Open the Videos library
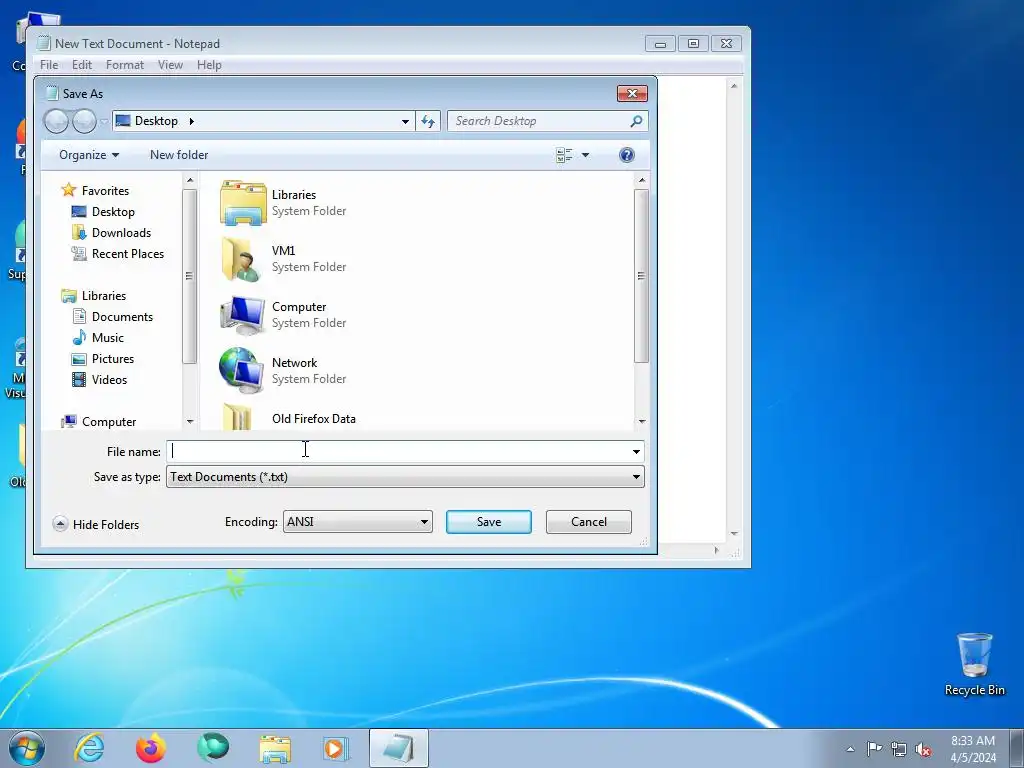Viewport: 1024px width, 768px height. 109,379
